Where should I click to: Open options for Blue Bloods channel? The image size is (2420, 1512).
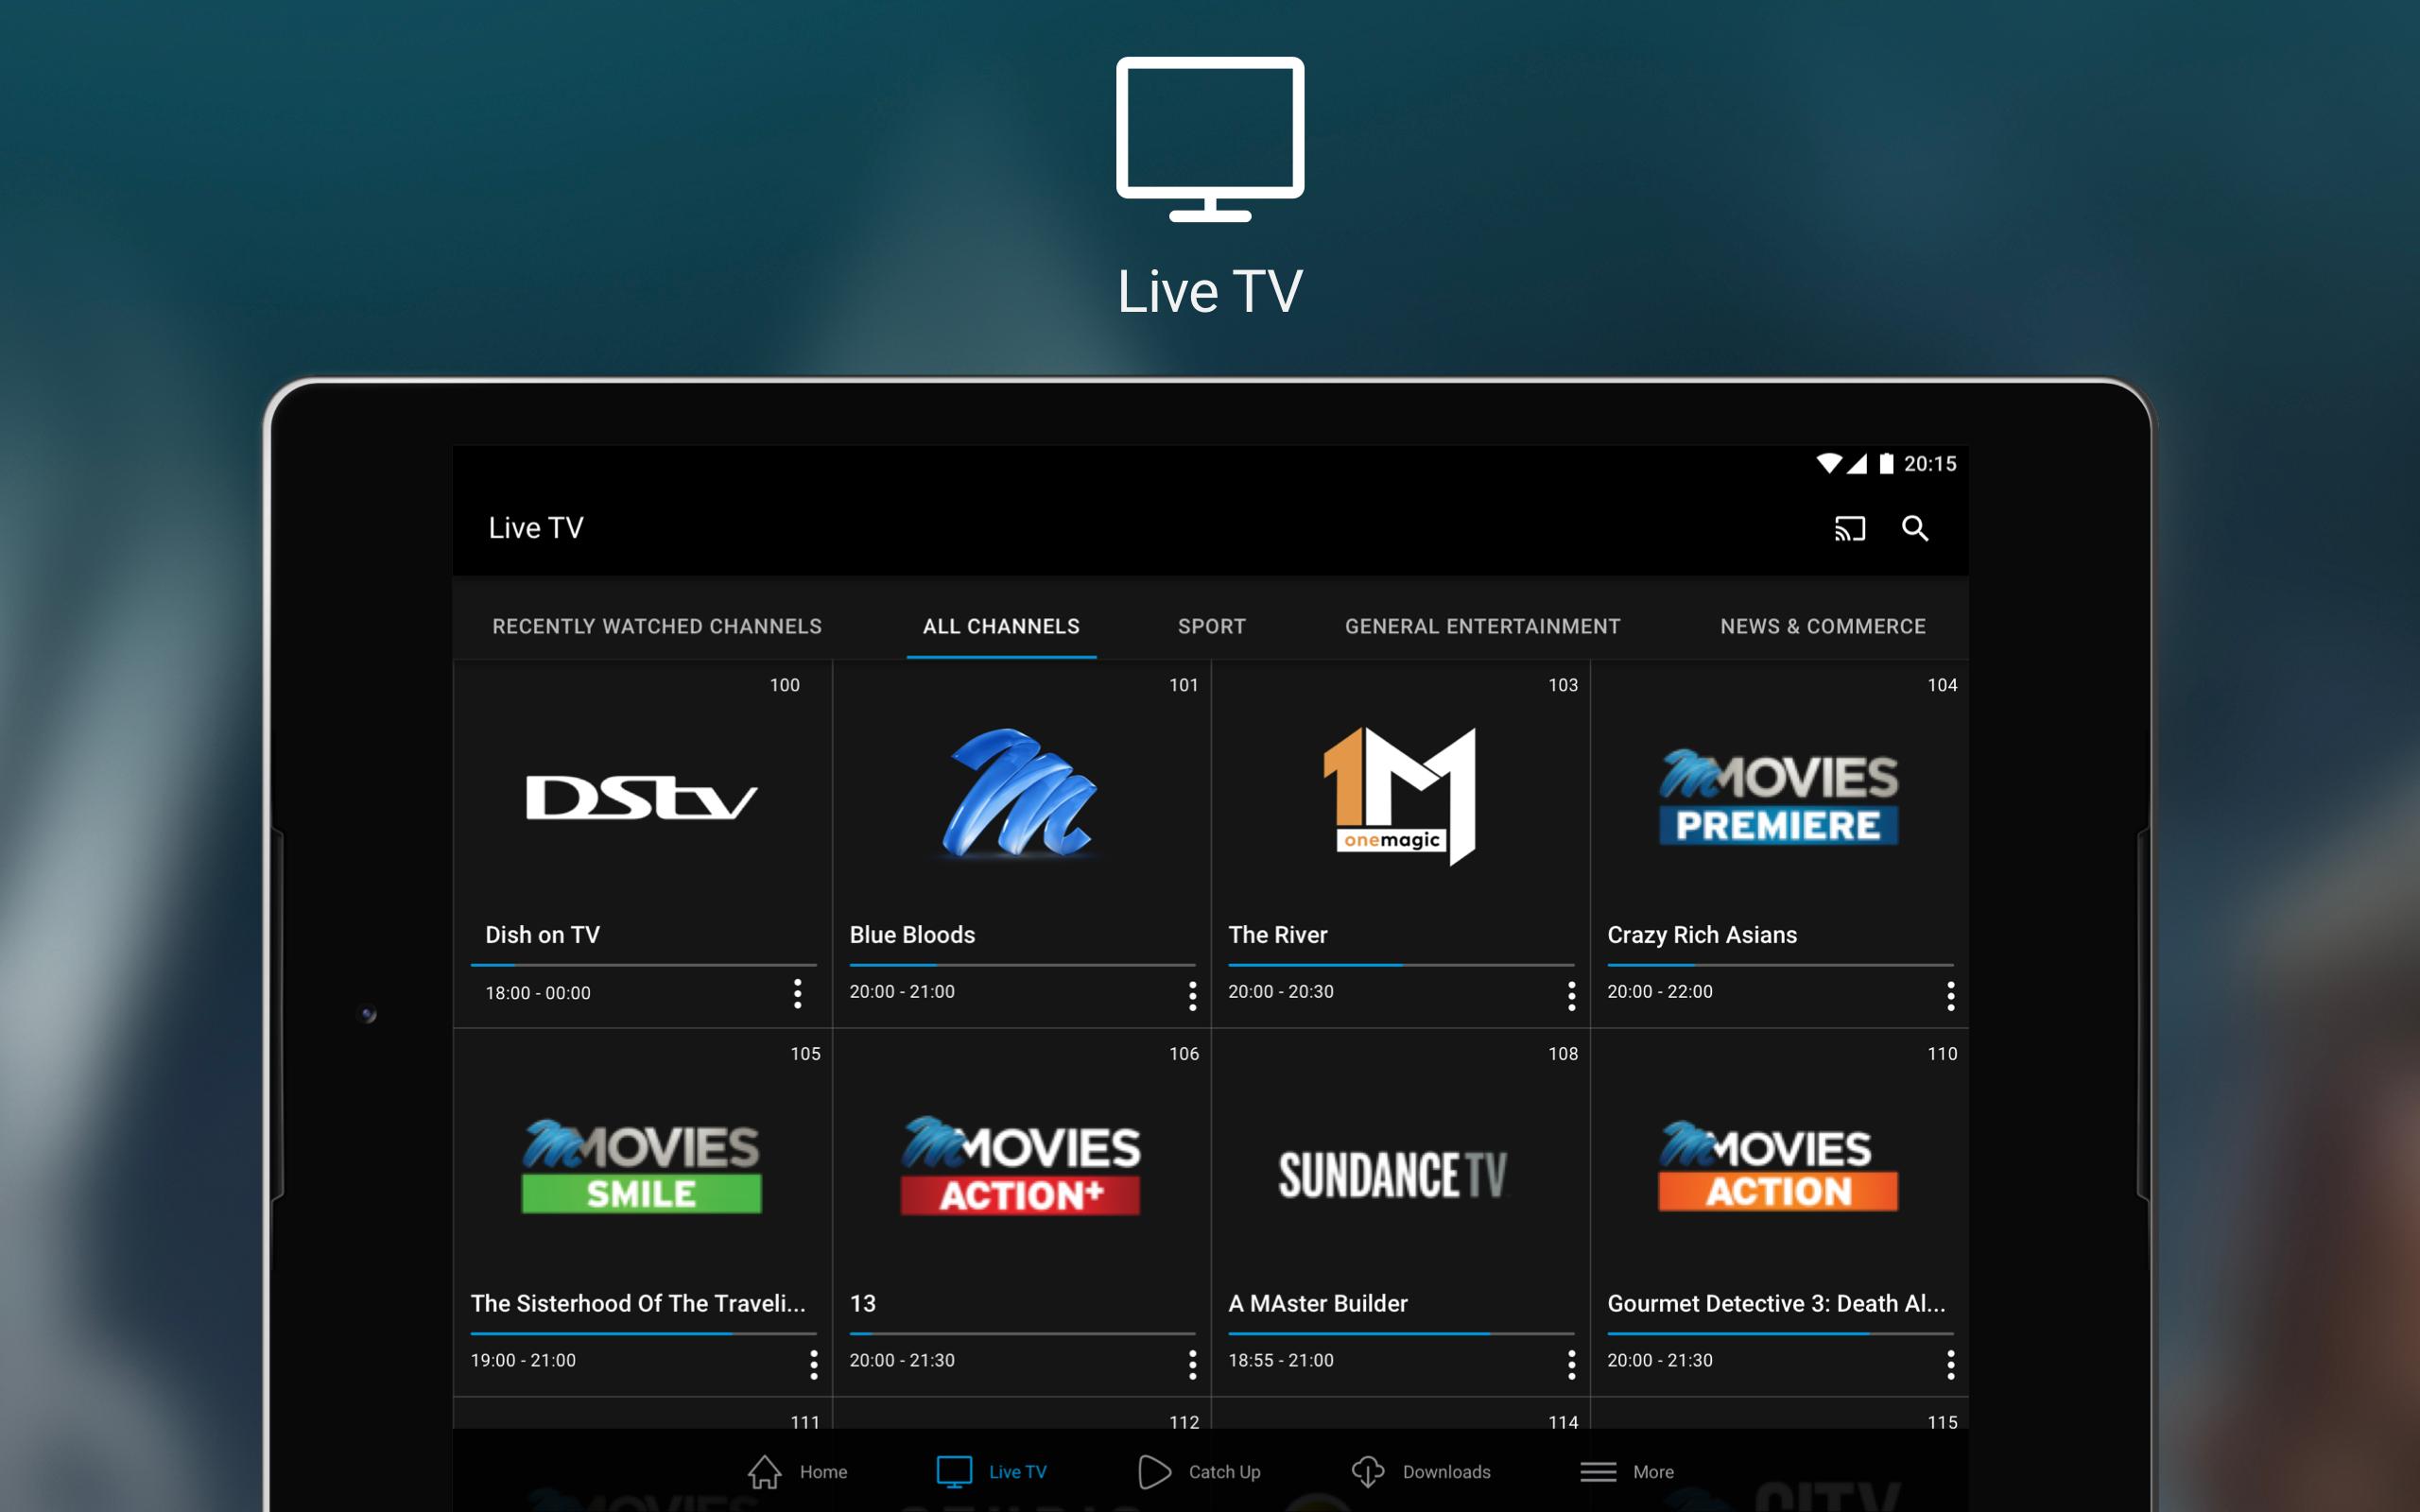point(1192,989)
